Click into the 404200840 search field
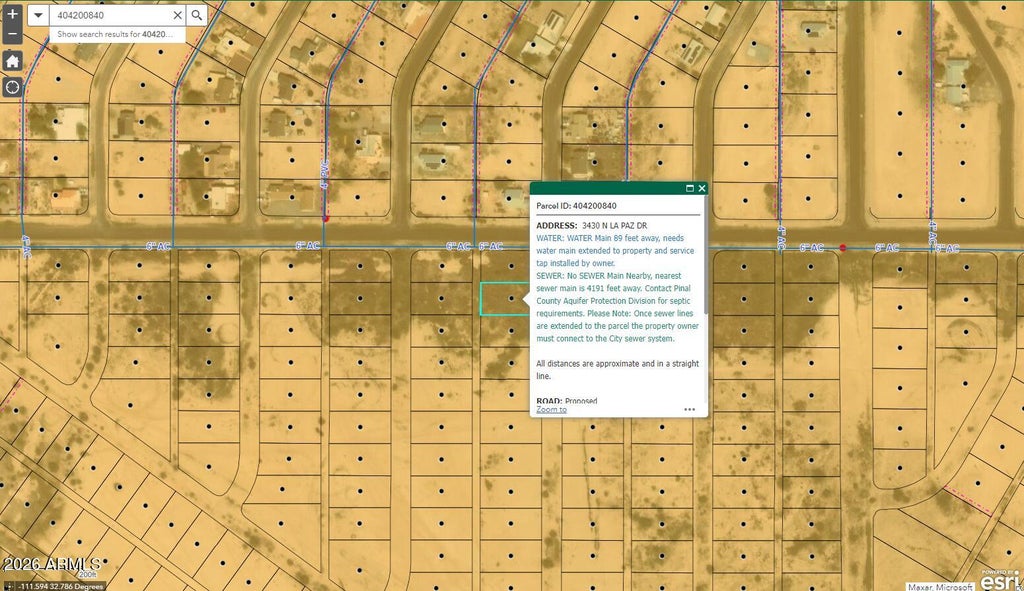Viewport: 1024px width, 591px height. 111,15
